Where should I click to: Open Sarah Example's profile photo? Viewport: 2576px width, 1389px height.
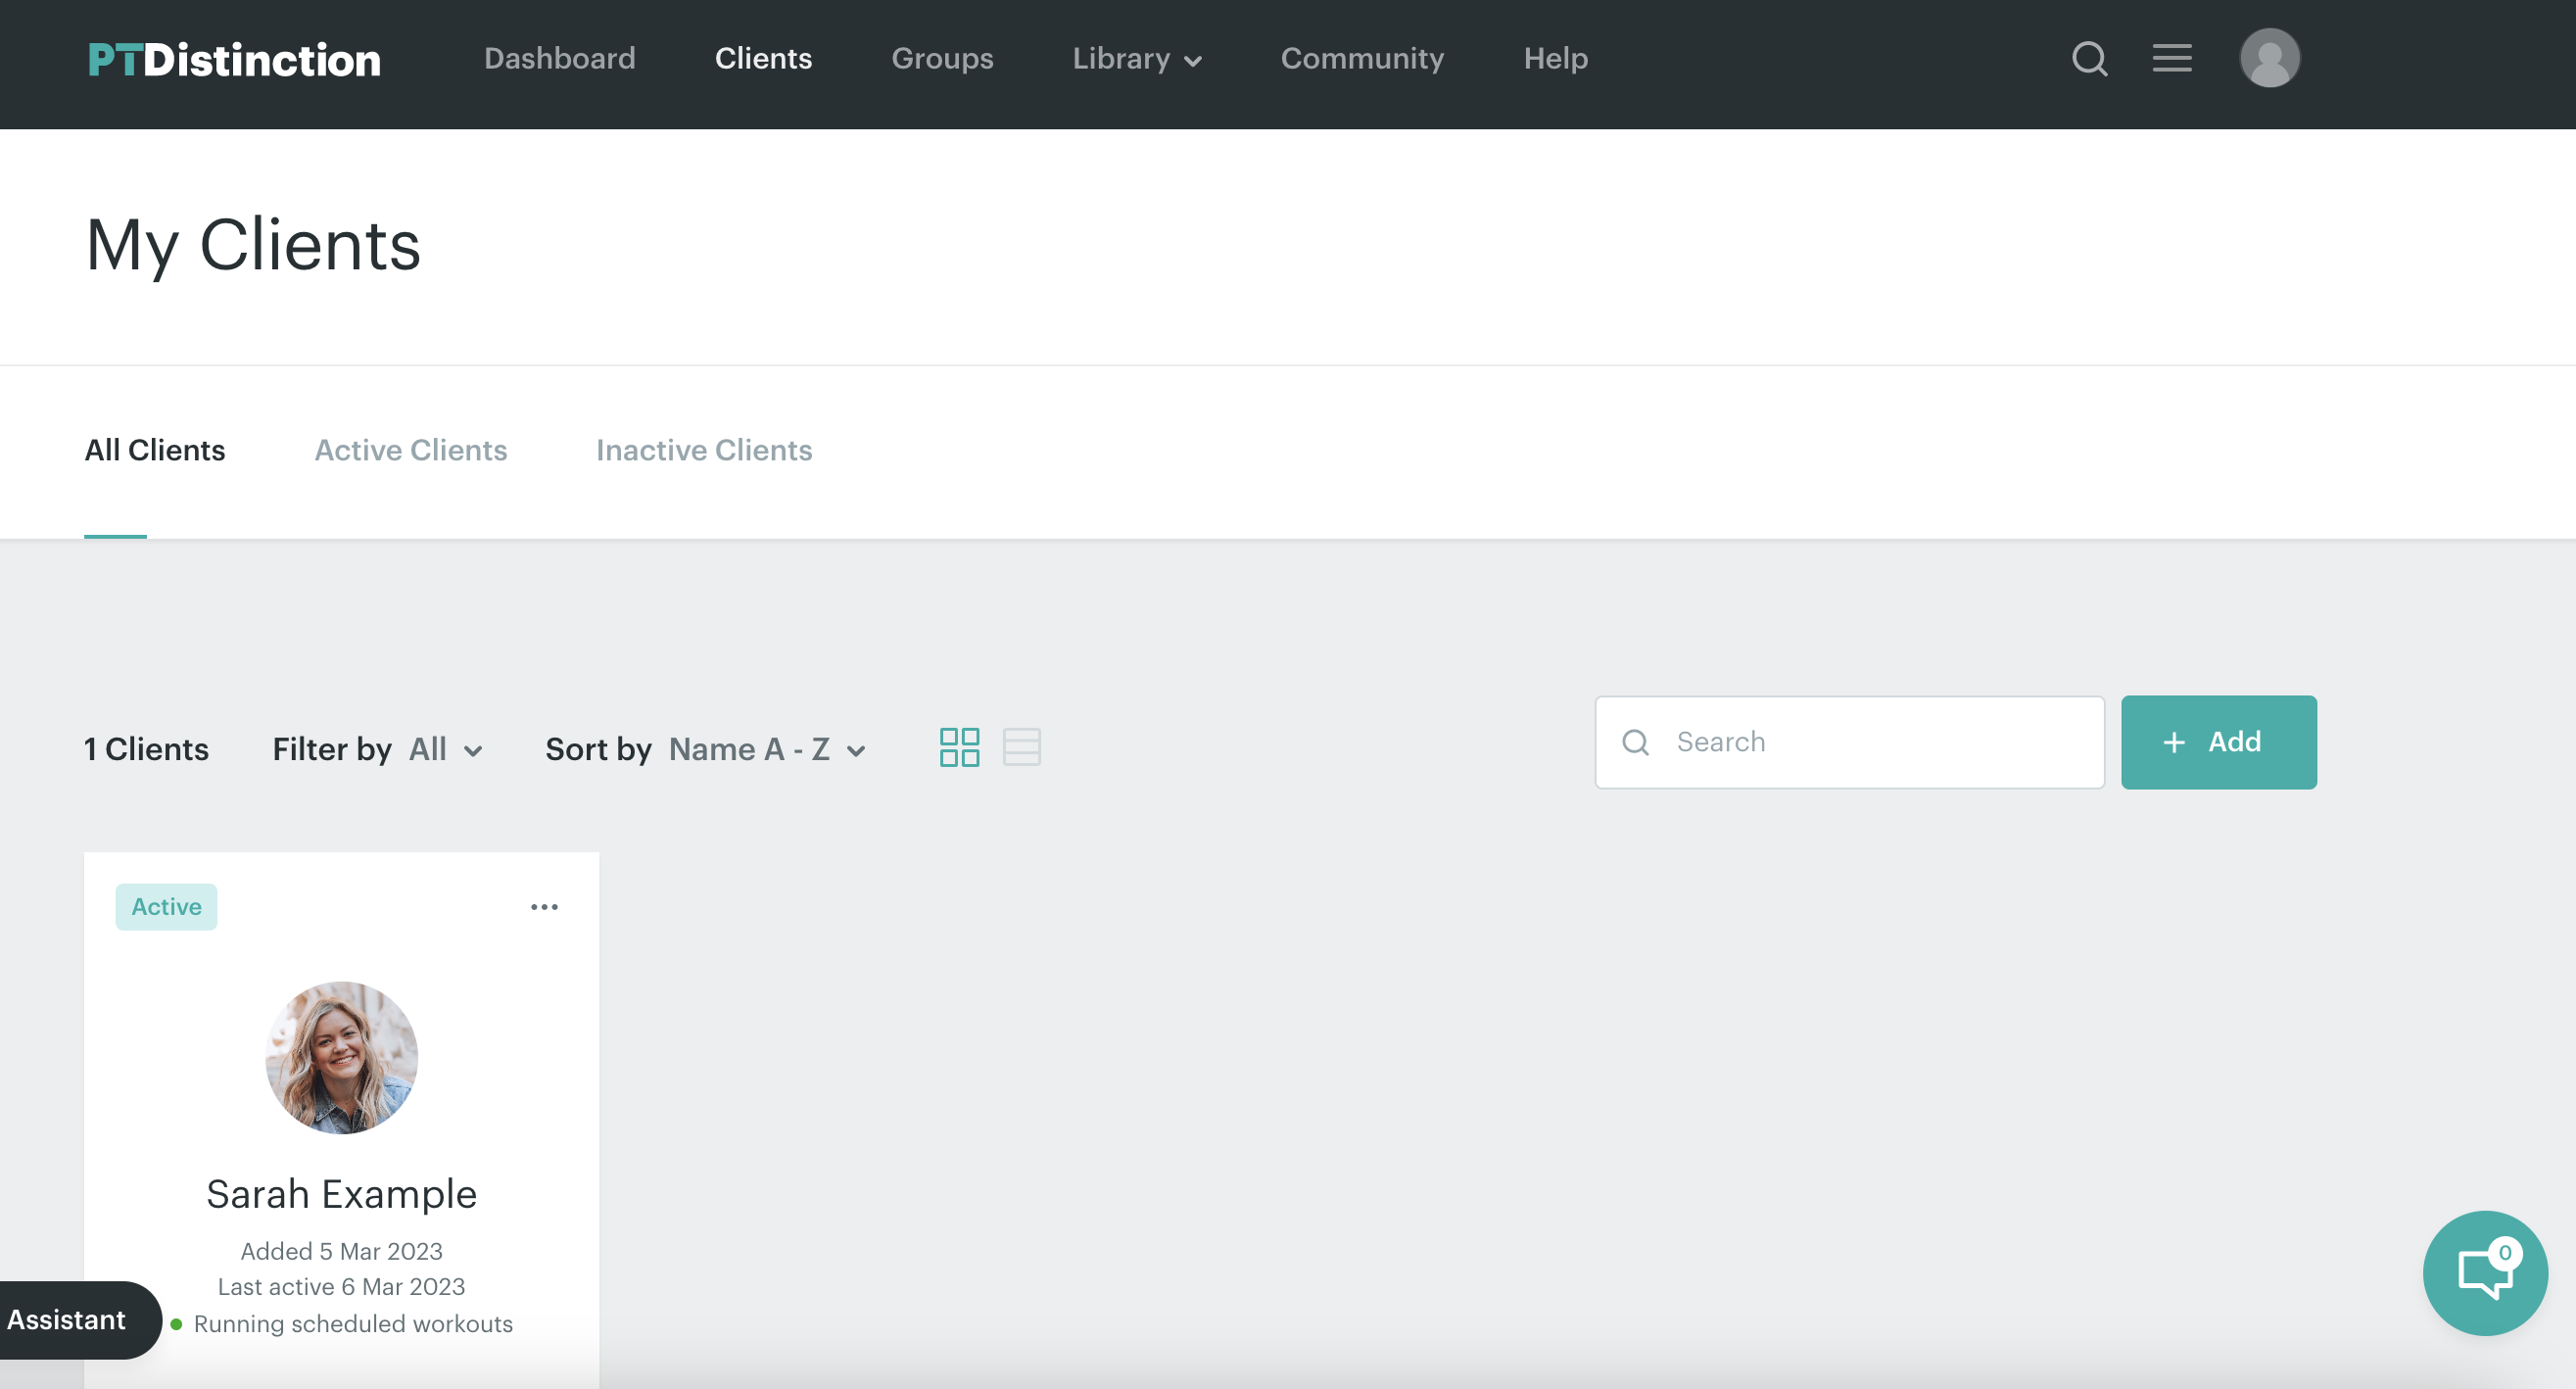[341, 1057]
